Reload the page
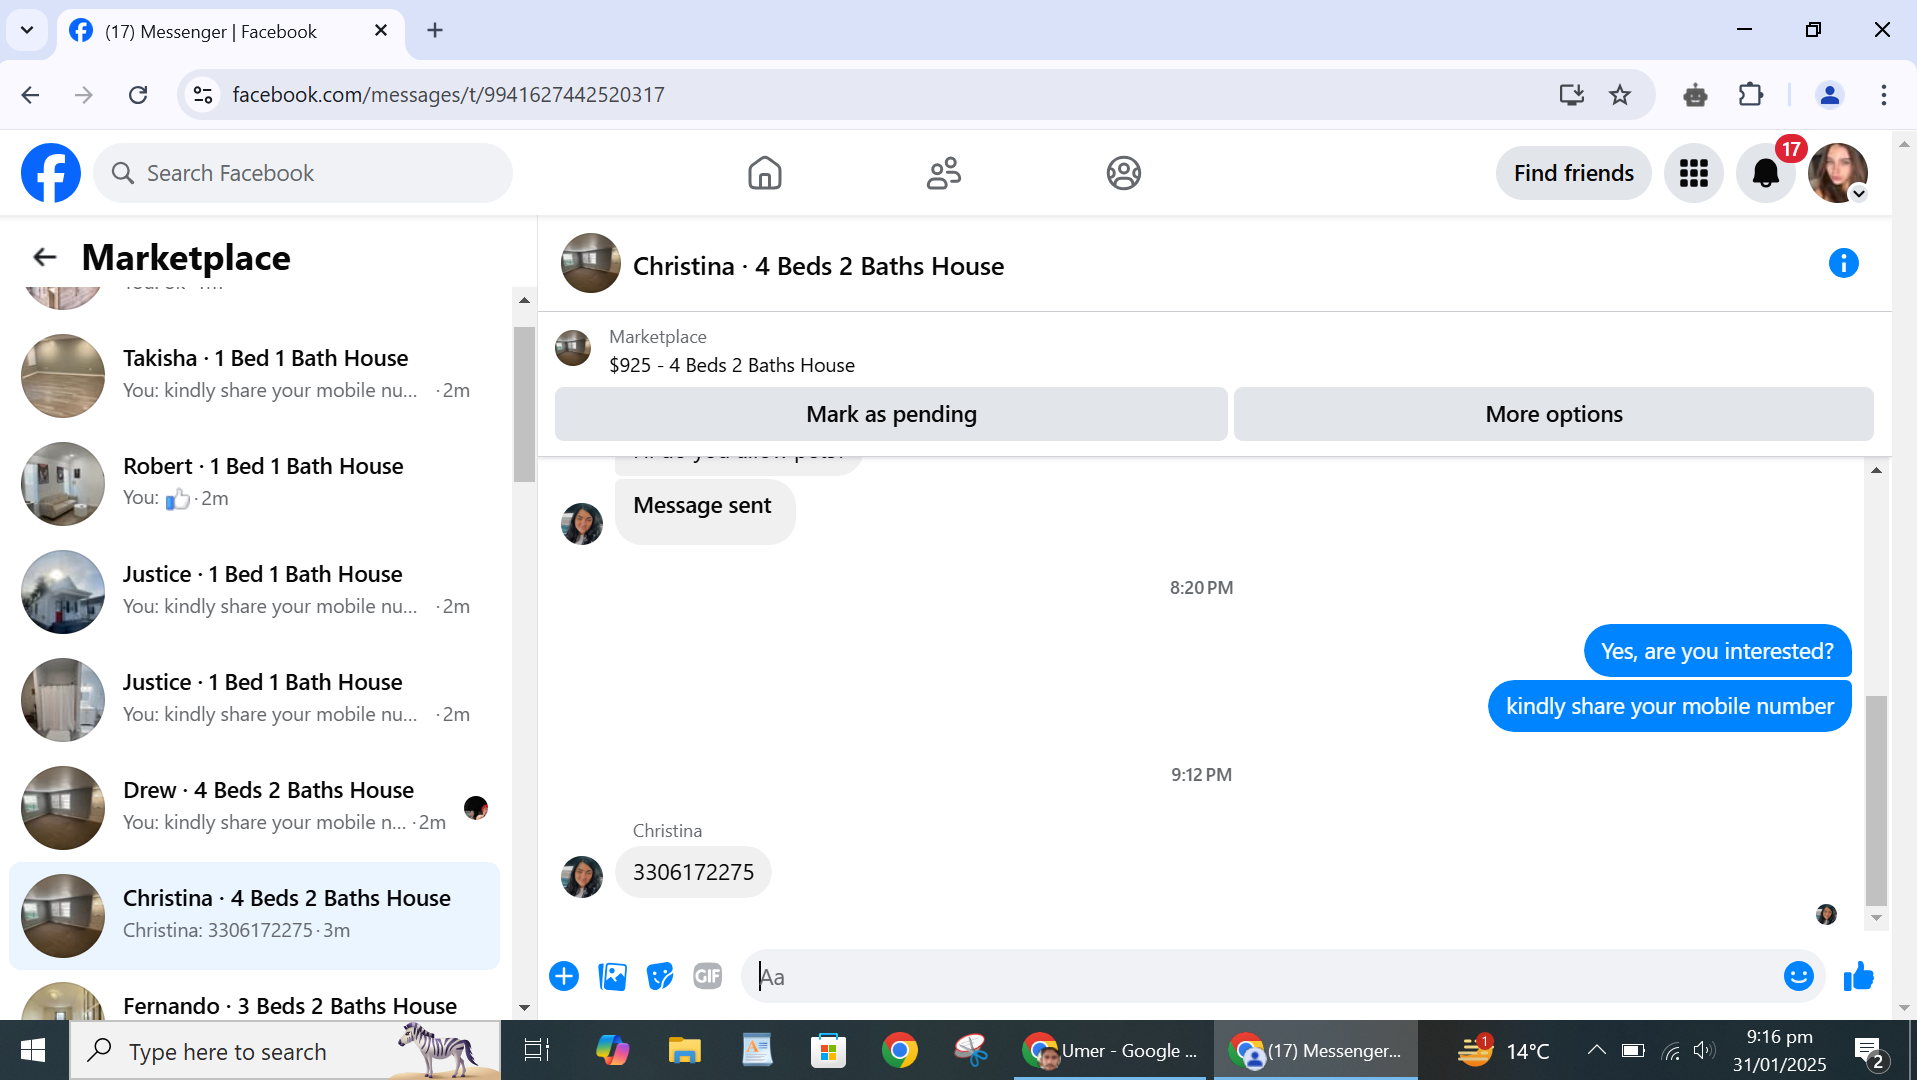Image resolution: width=1917 pixels, height=1080 pixels. click(138, 95)
